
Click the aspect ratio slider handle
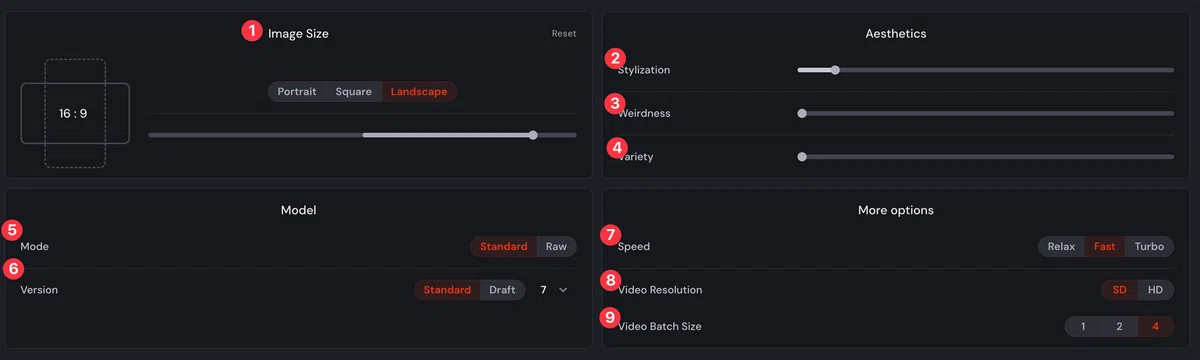tap(533, 134)
